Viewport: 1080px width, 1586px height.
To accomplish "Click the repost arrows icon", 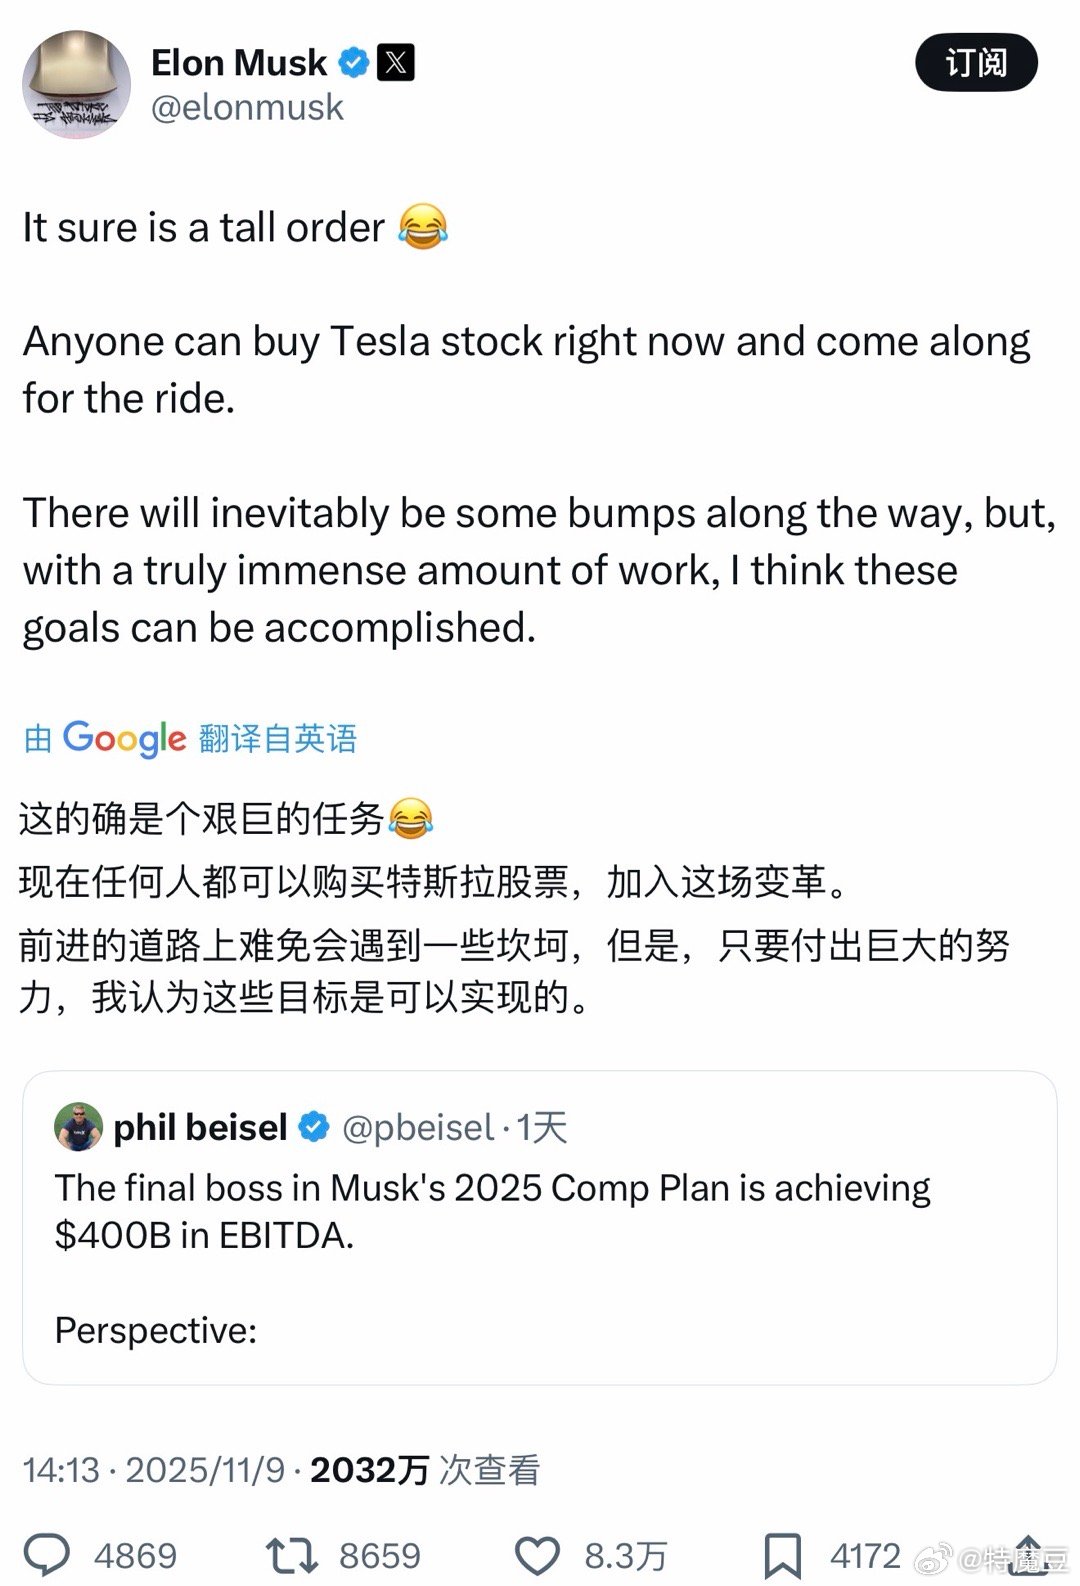I will pos(291,1555).
